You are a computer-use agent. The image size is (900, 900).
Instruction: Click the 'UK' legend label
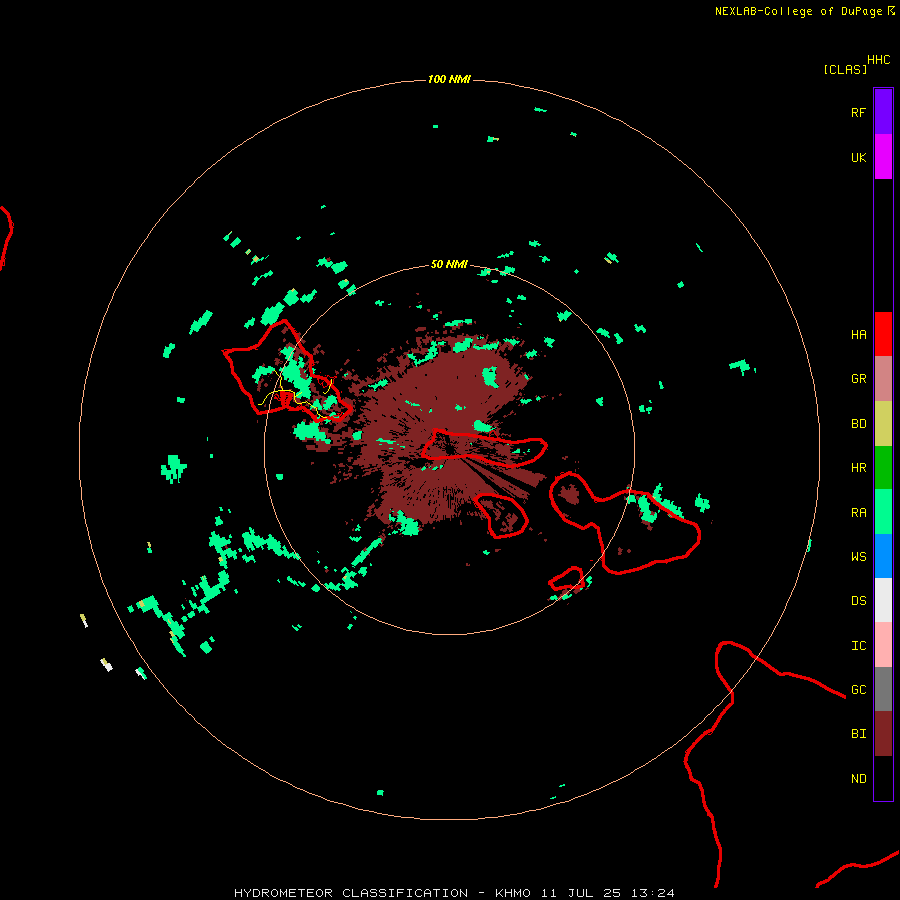click(x=858, y=157)
